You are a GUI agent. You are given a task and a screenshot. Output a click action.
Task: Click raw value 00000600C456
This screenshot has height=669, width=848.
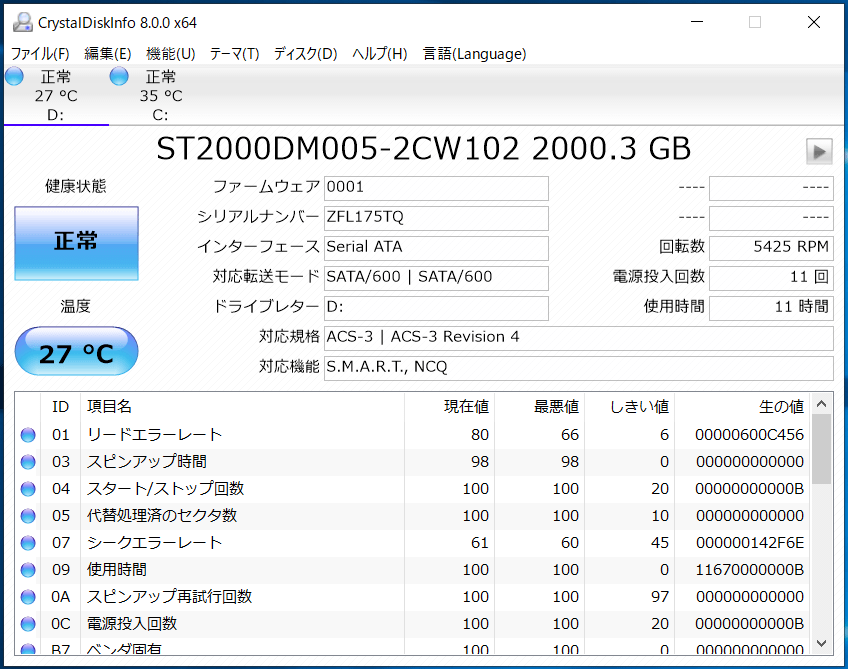(x=750, y=435)
